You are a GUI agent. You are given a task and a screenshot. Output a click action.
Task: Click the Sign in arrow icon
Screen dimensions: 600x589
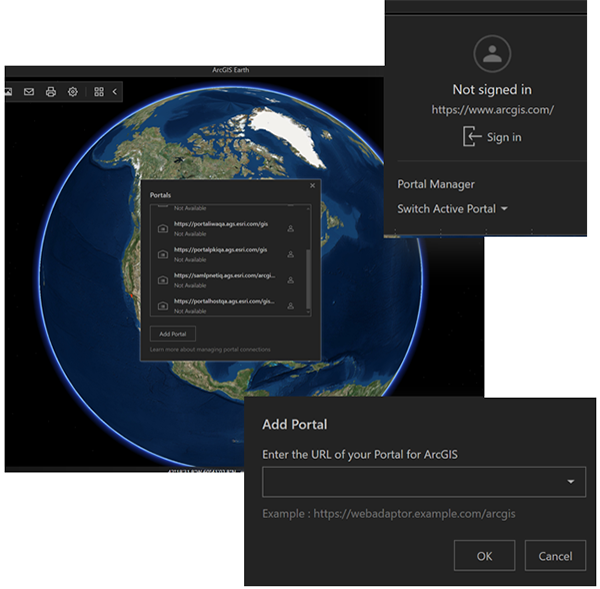[472, 137]
